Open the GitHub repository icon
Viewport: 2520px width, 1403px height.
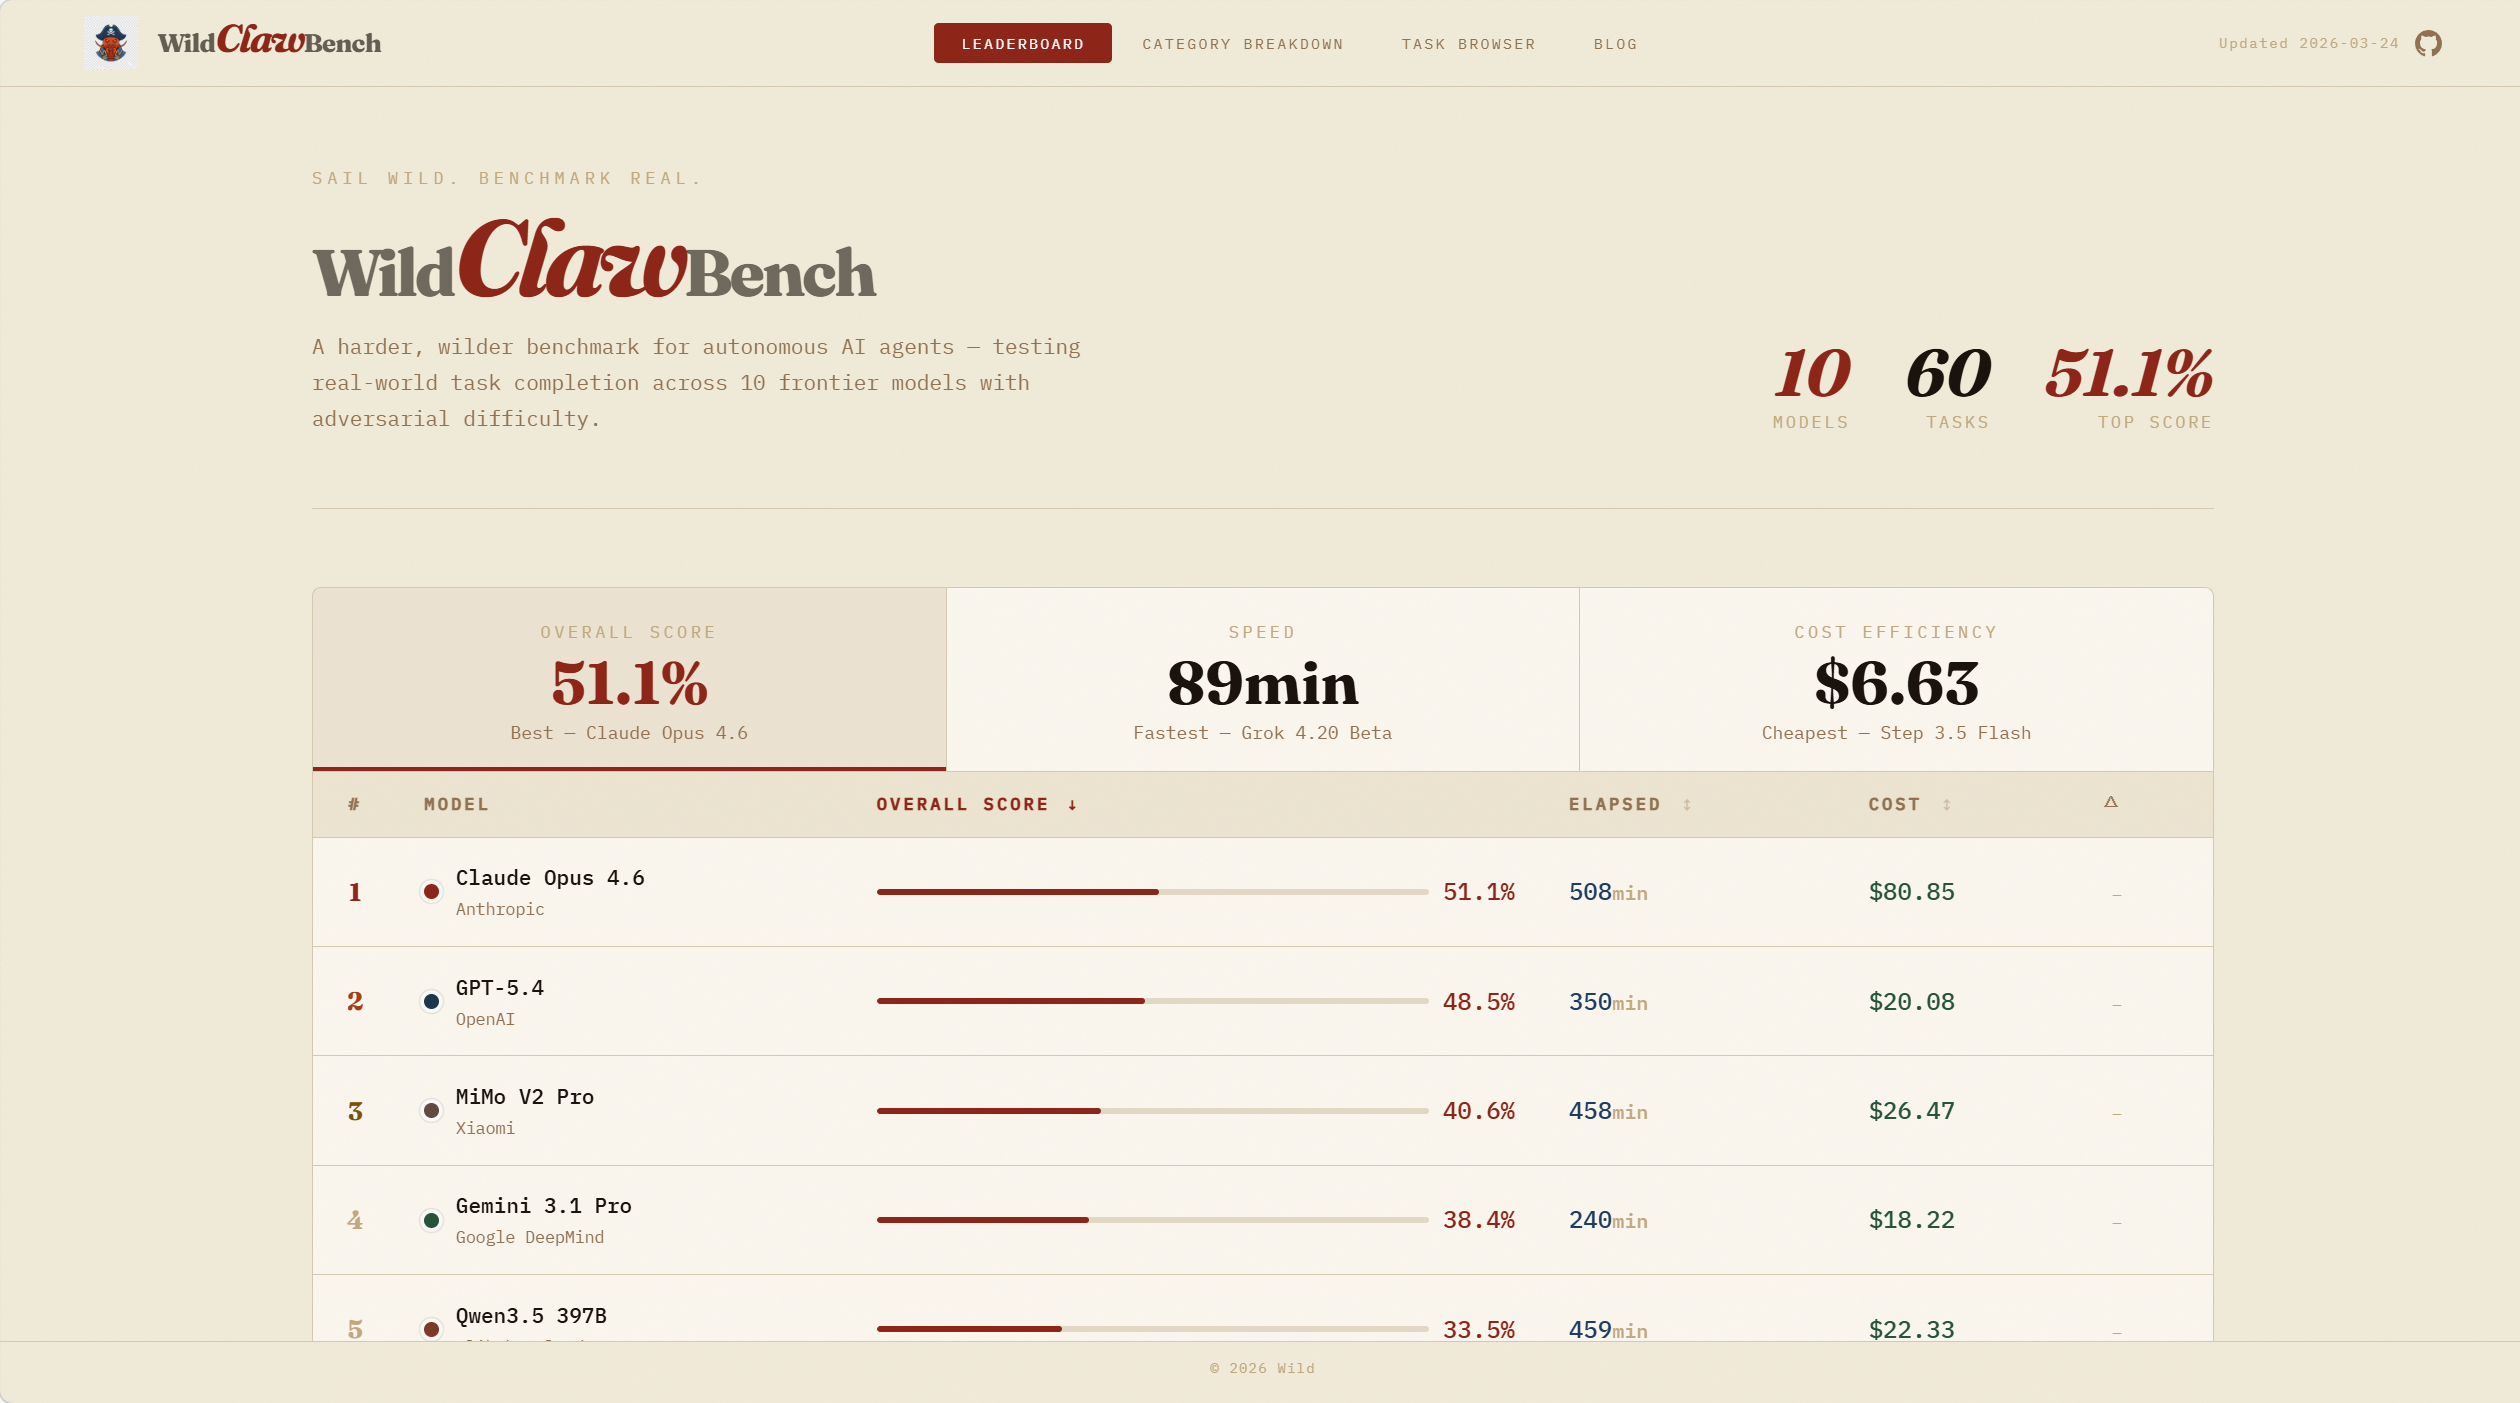2428,43
